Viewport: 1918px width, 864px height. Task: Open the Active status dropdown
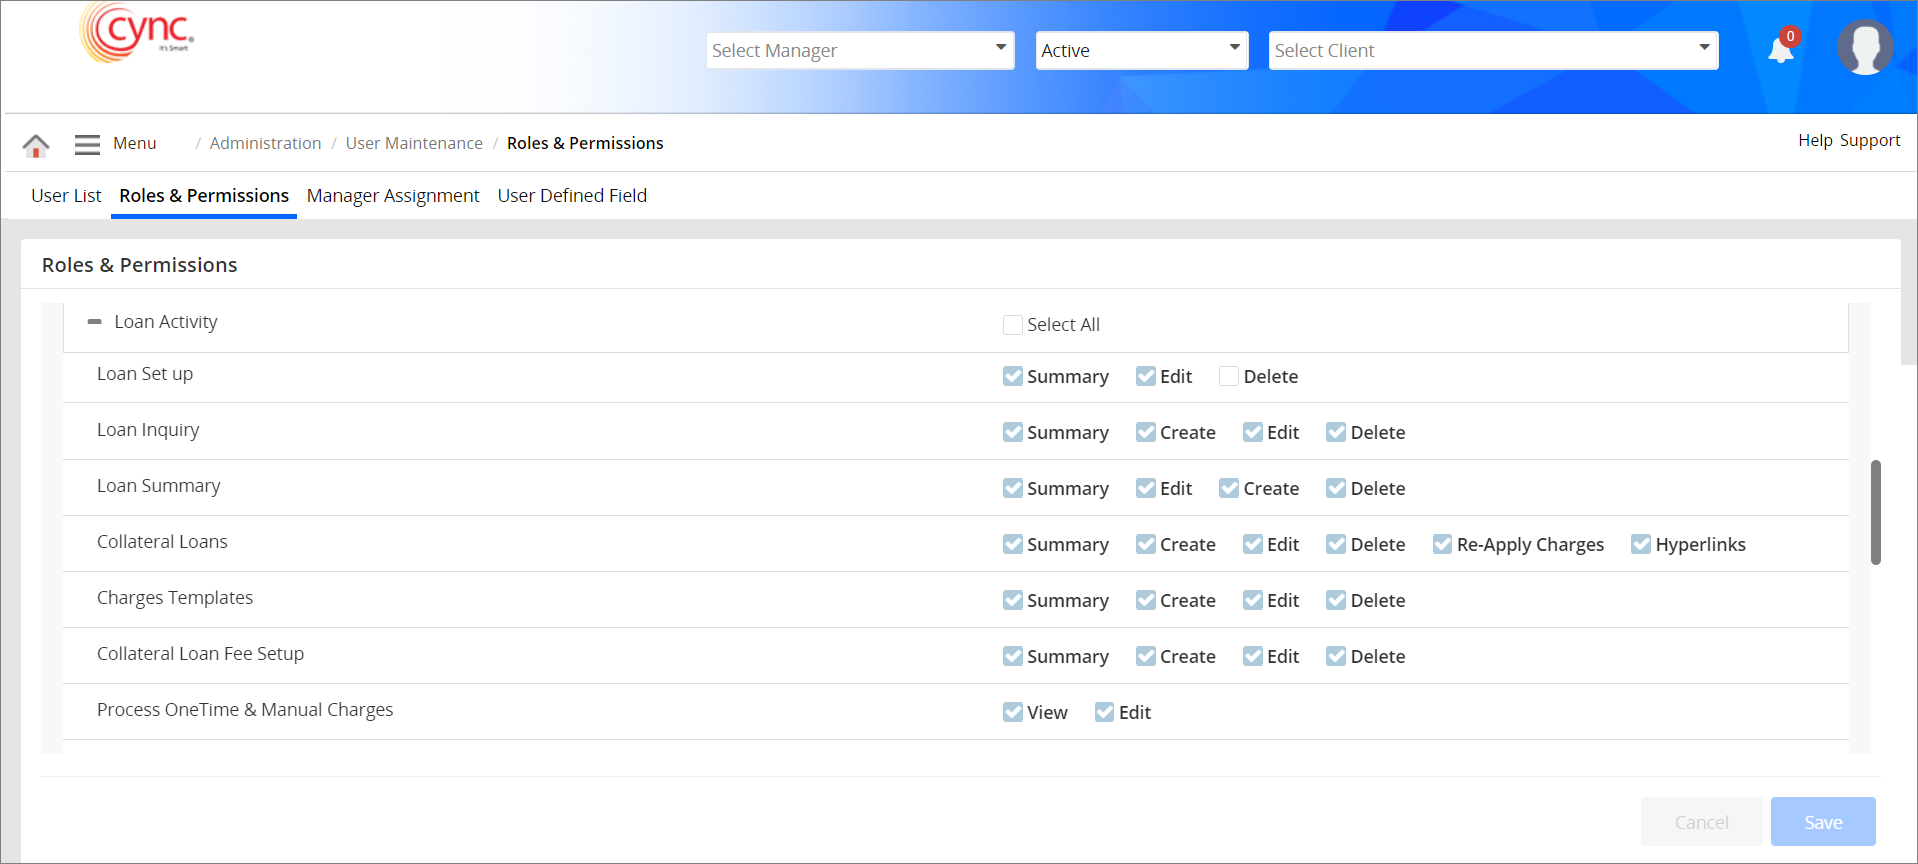[1141, 50]
